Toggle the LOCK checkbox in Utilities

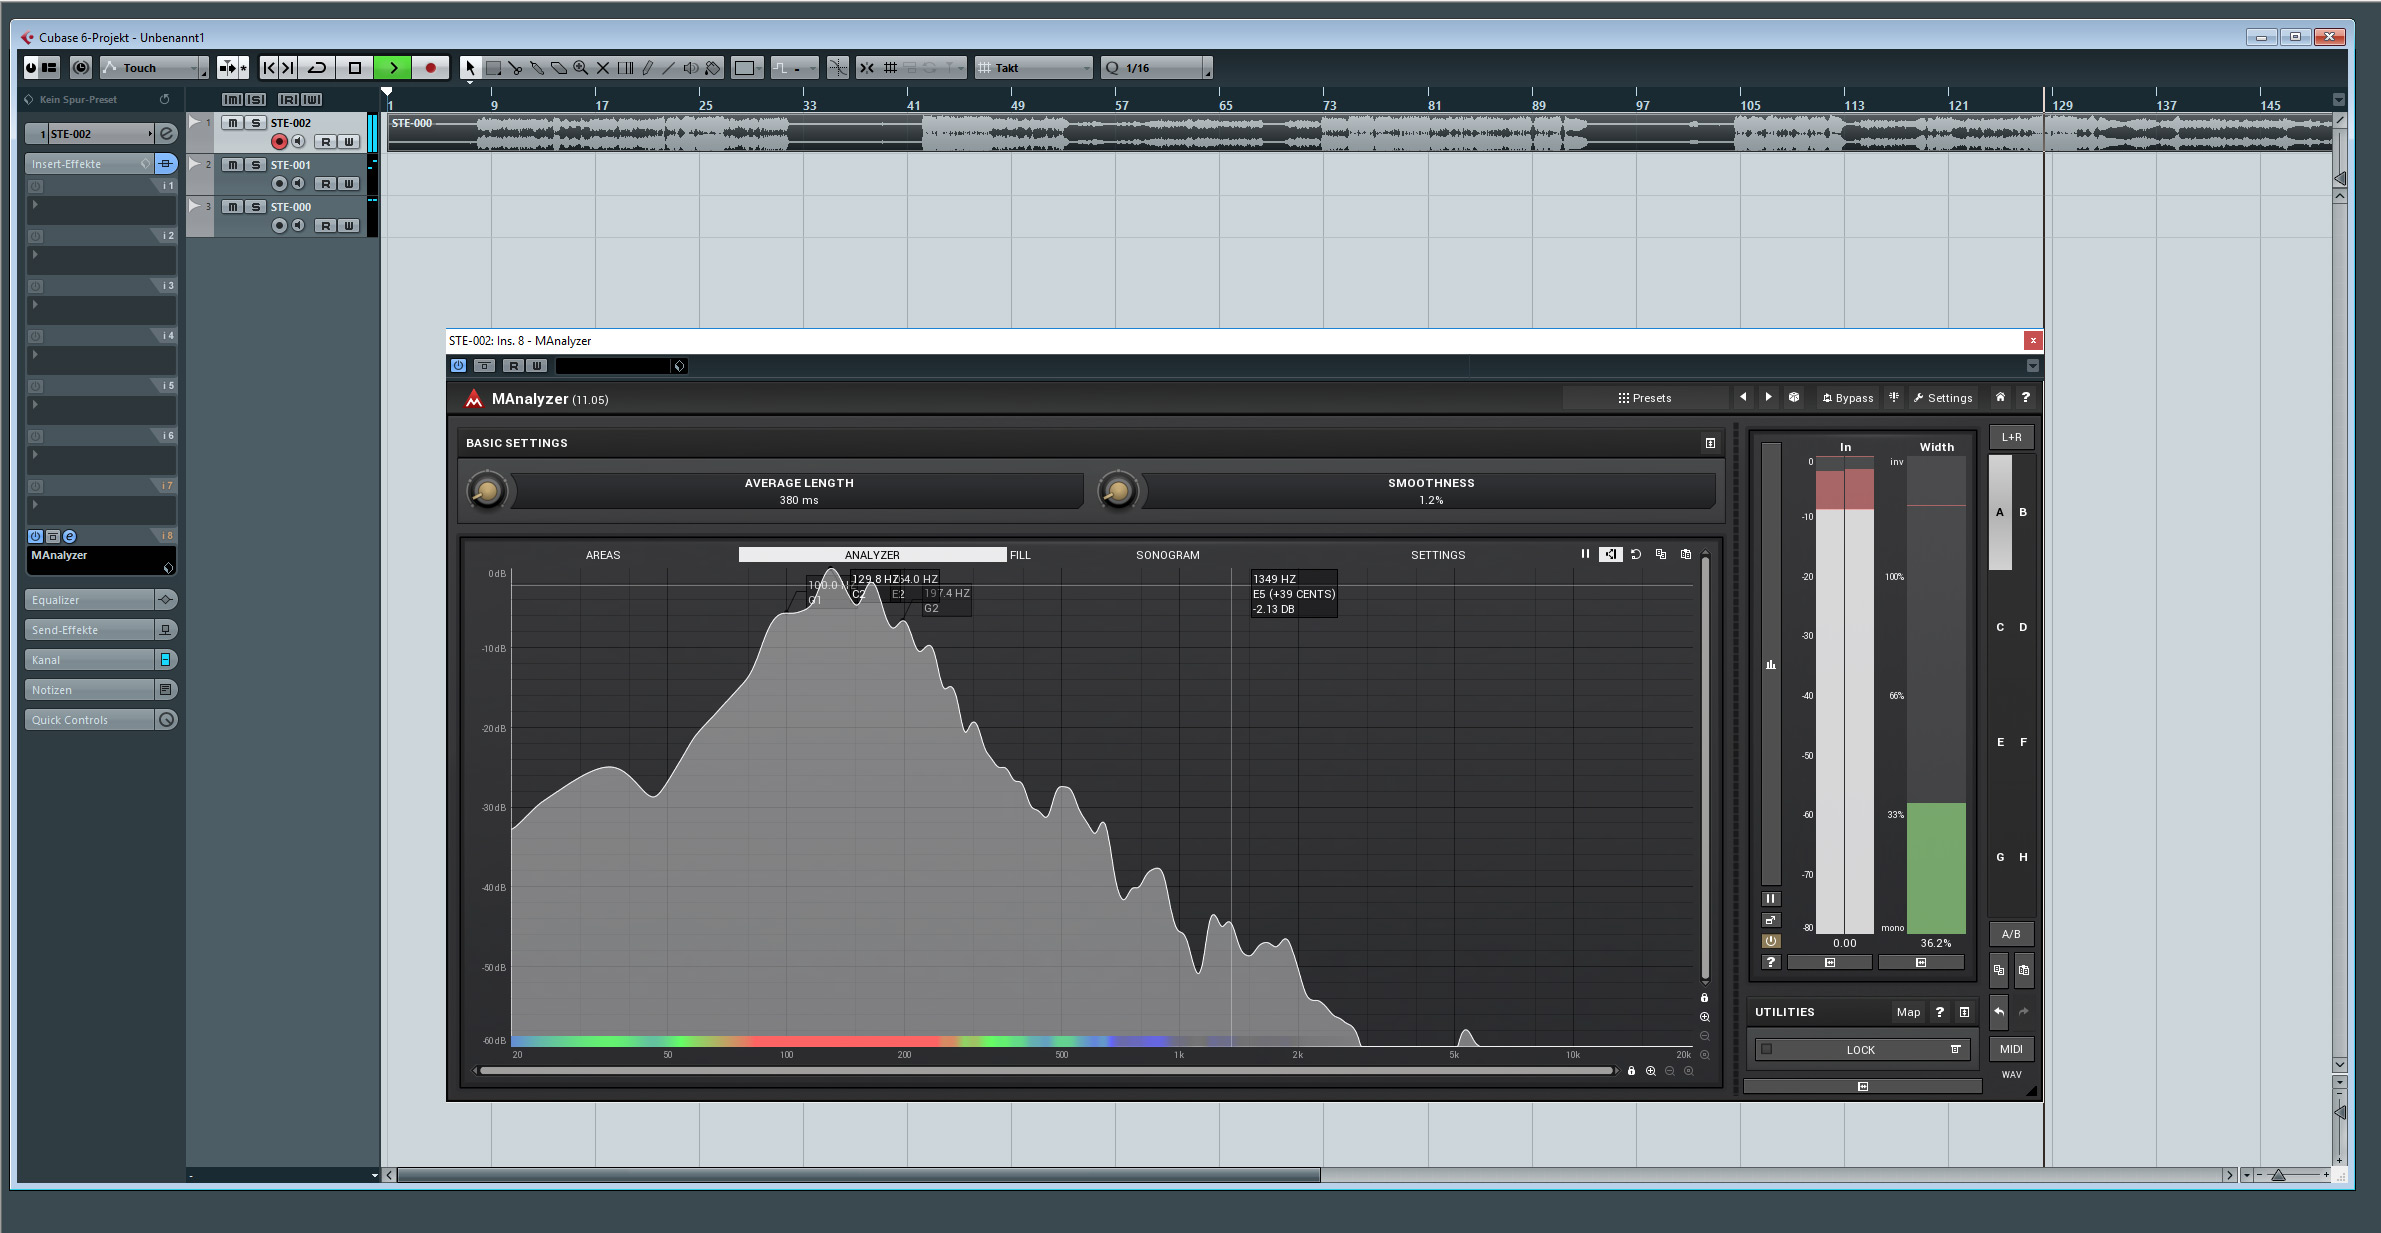(x=1766, y=1049)
